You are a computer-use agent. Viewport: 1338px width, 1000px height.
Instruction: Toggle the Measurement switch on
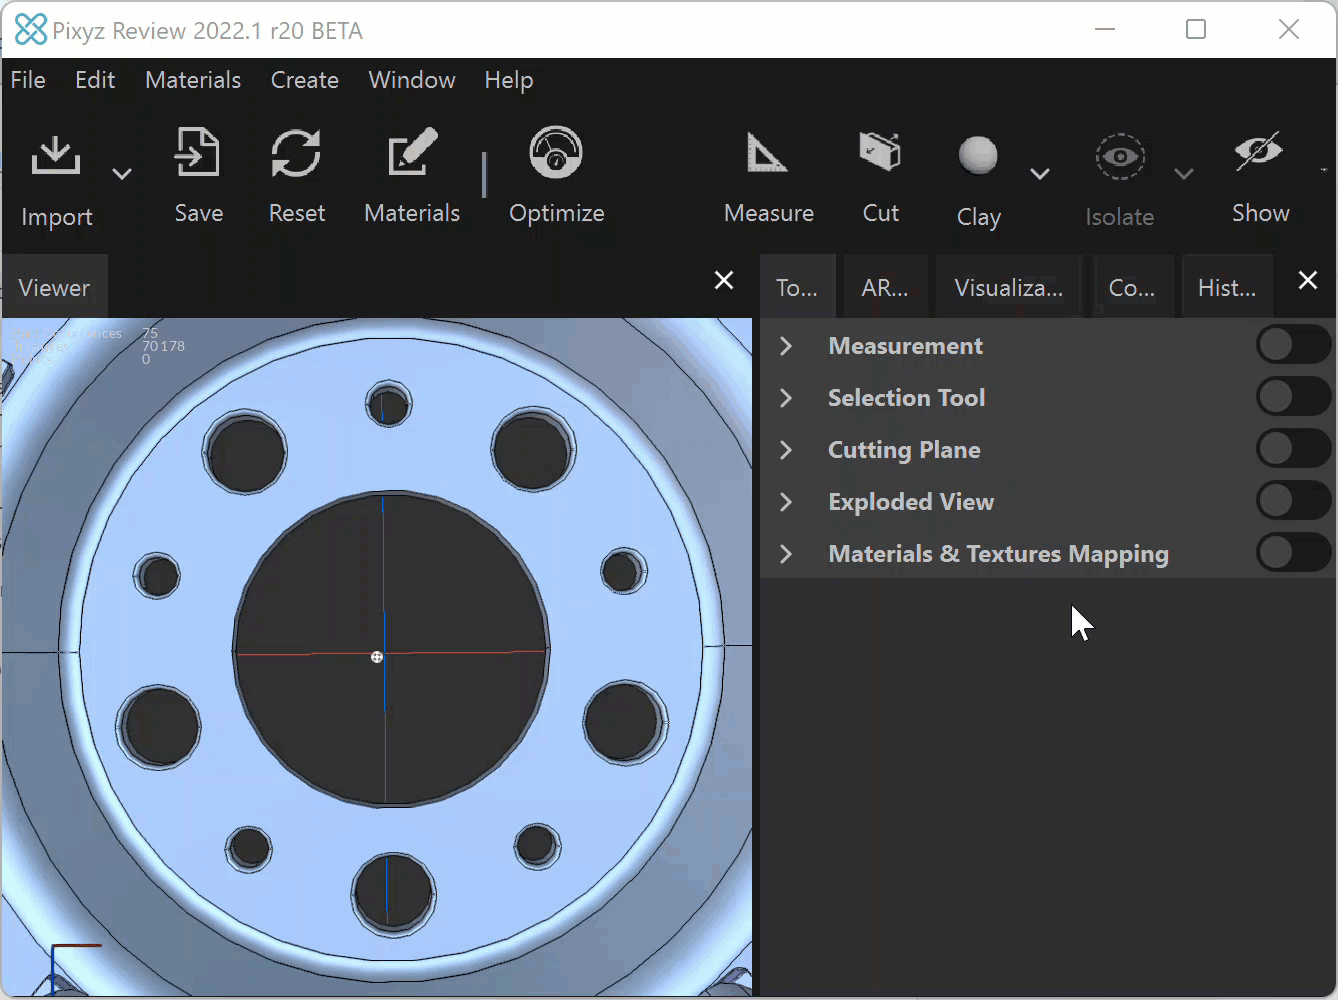[1293, 345]
